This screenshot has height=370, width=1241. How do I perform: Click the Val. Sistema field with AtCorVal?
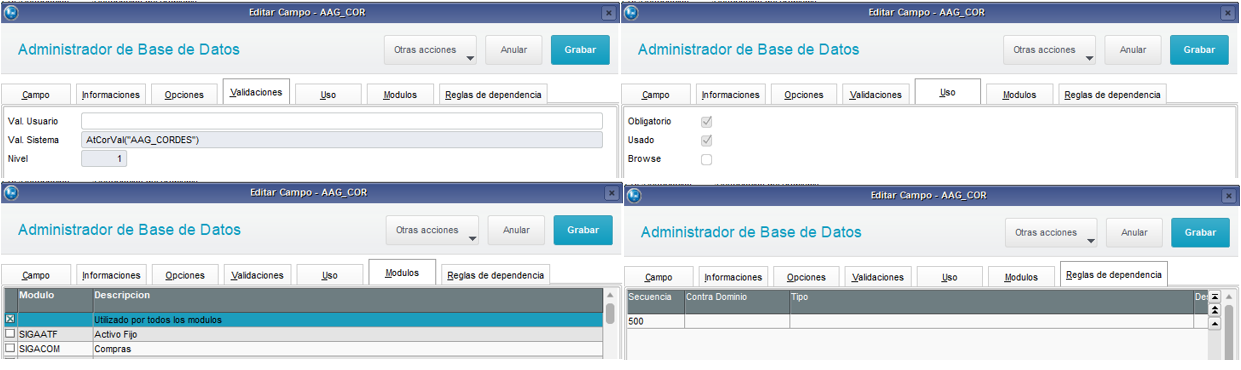[x=342, y=140]
